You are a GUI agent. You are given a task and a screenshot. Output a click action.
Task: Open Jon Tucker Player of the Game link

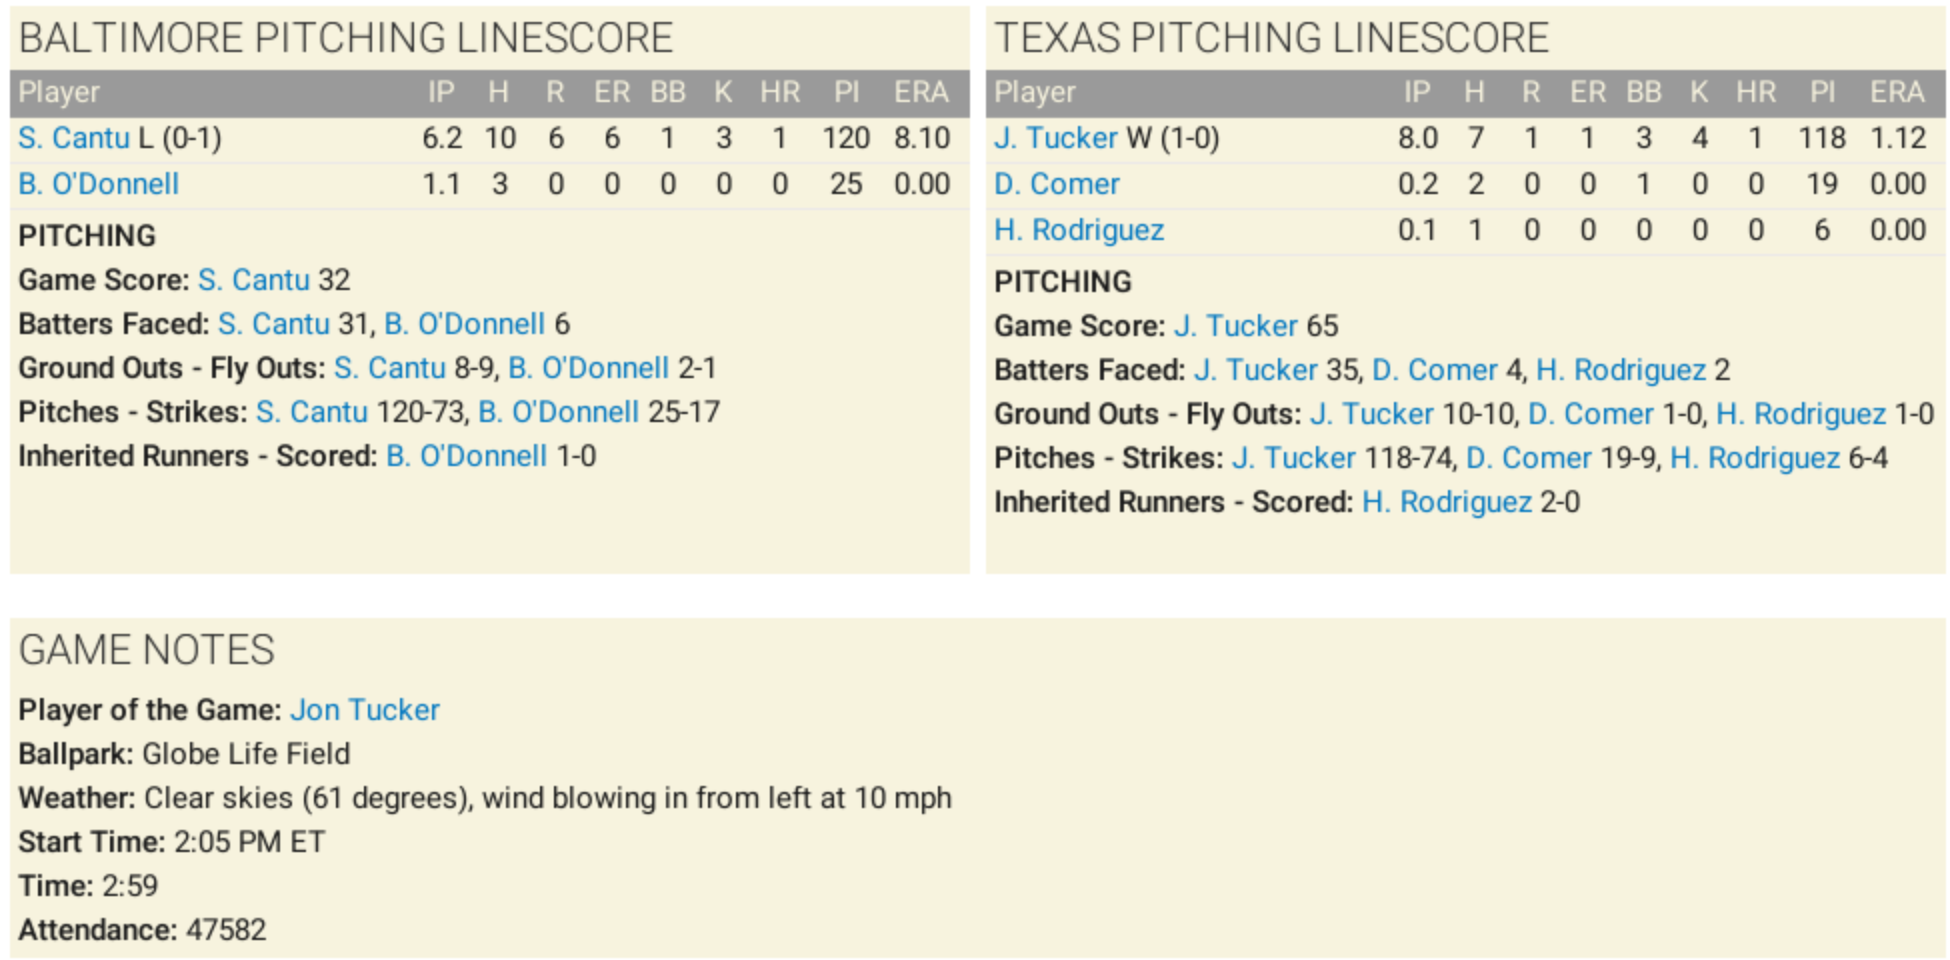click(x=364, y=710)
